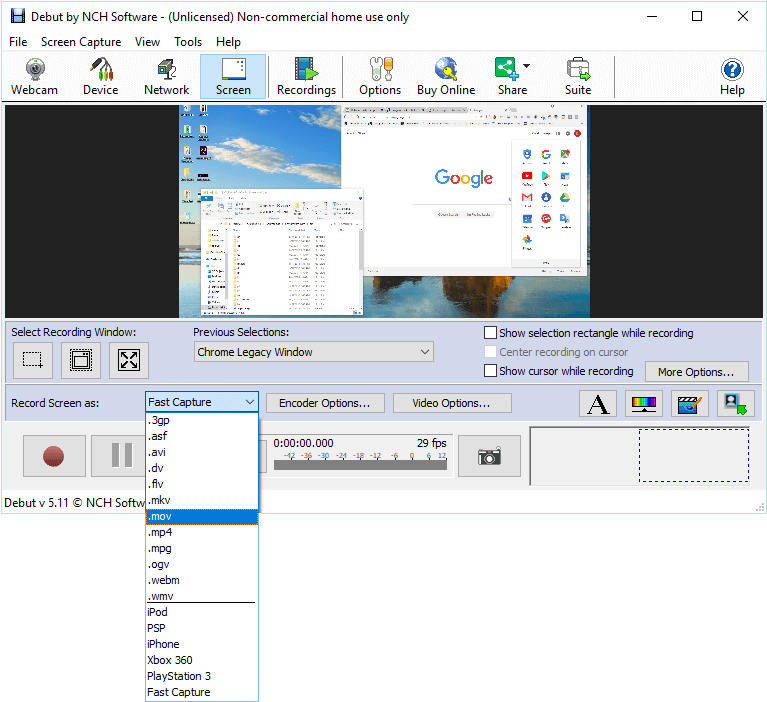Open the Screen Capture menu
This screenshot has height=702, width=767.
[x=81, y=42]
